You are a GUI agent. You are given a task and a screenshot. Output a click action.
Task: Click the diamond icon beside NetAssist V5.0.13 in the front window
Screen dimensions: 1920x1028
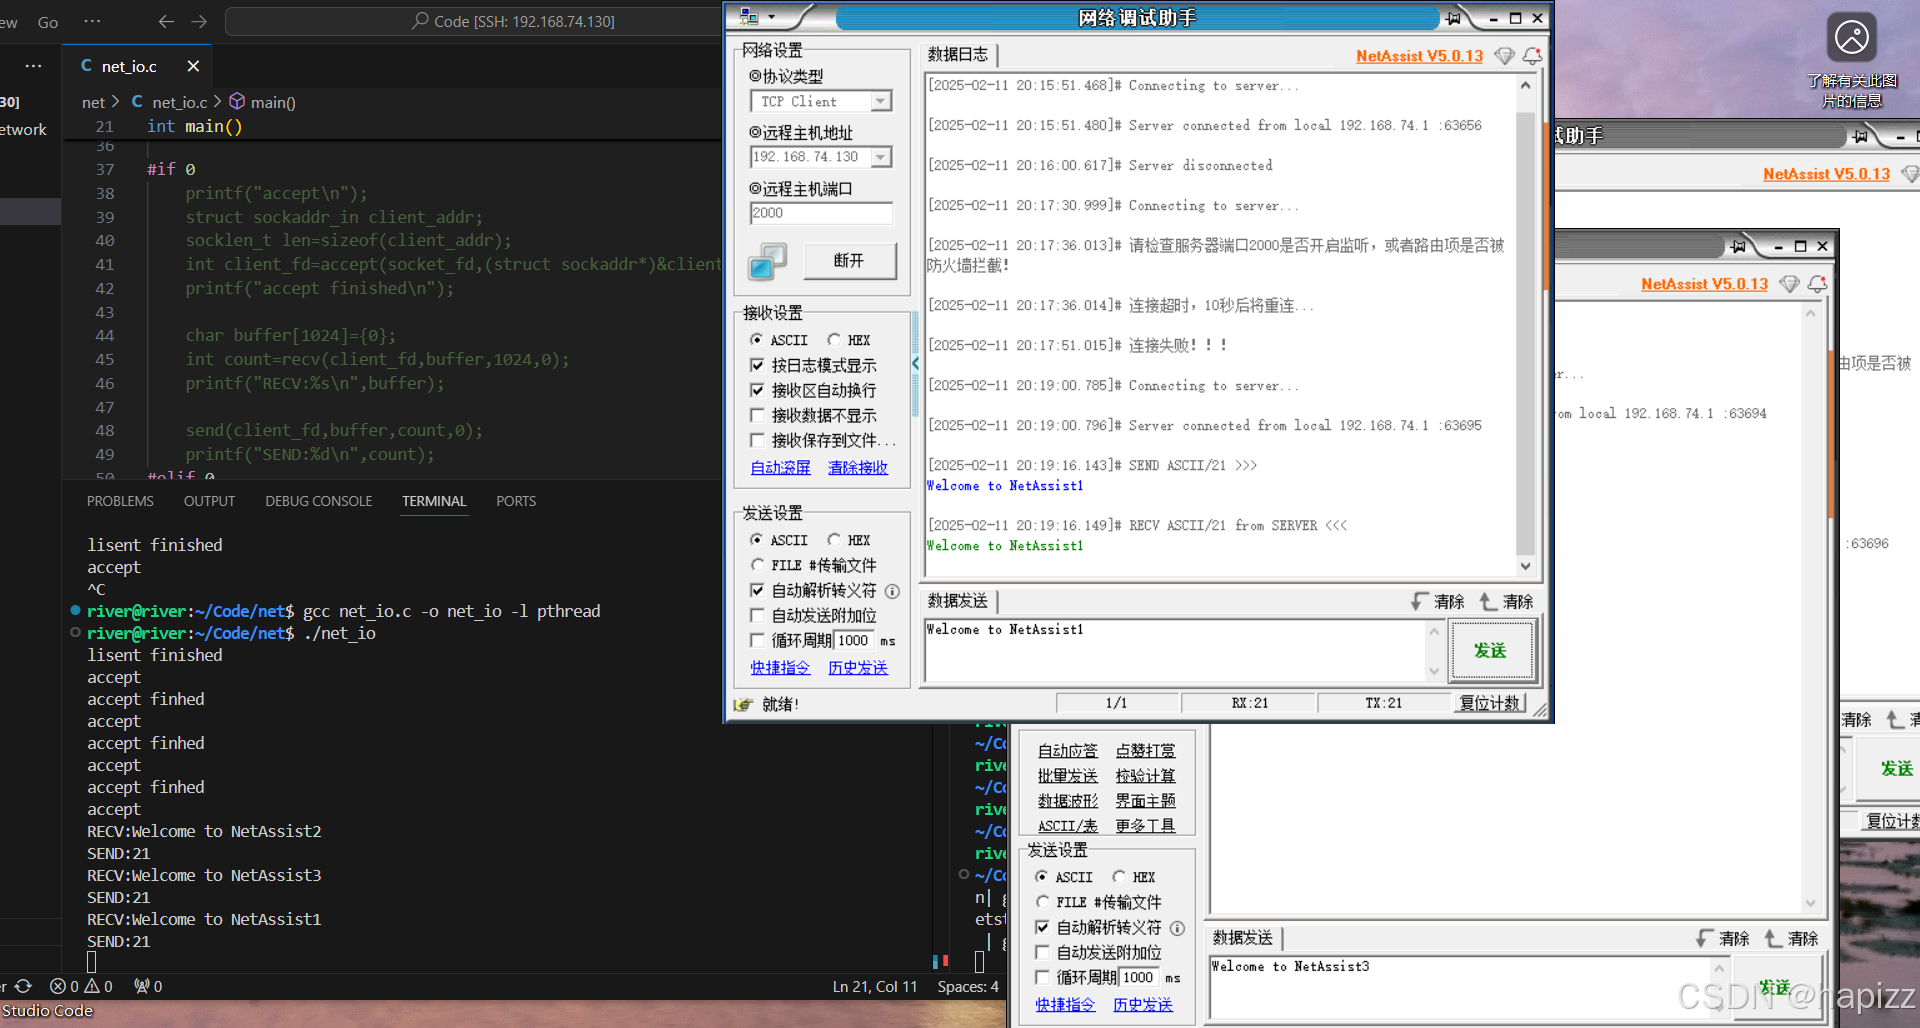1504,56
